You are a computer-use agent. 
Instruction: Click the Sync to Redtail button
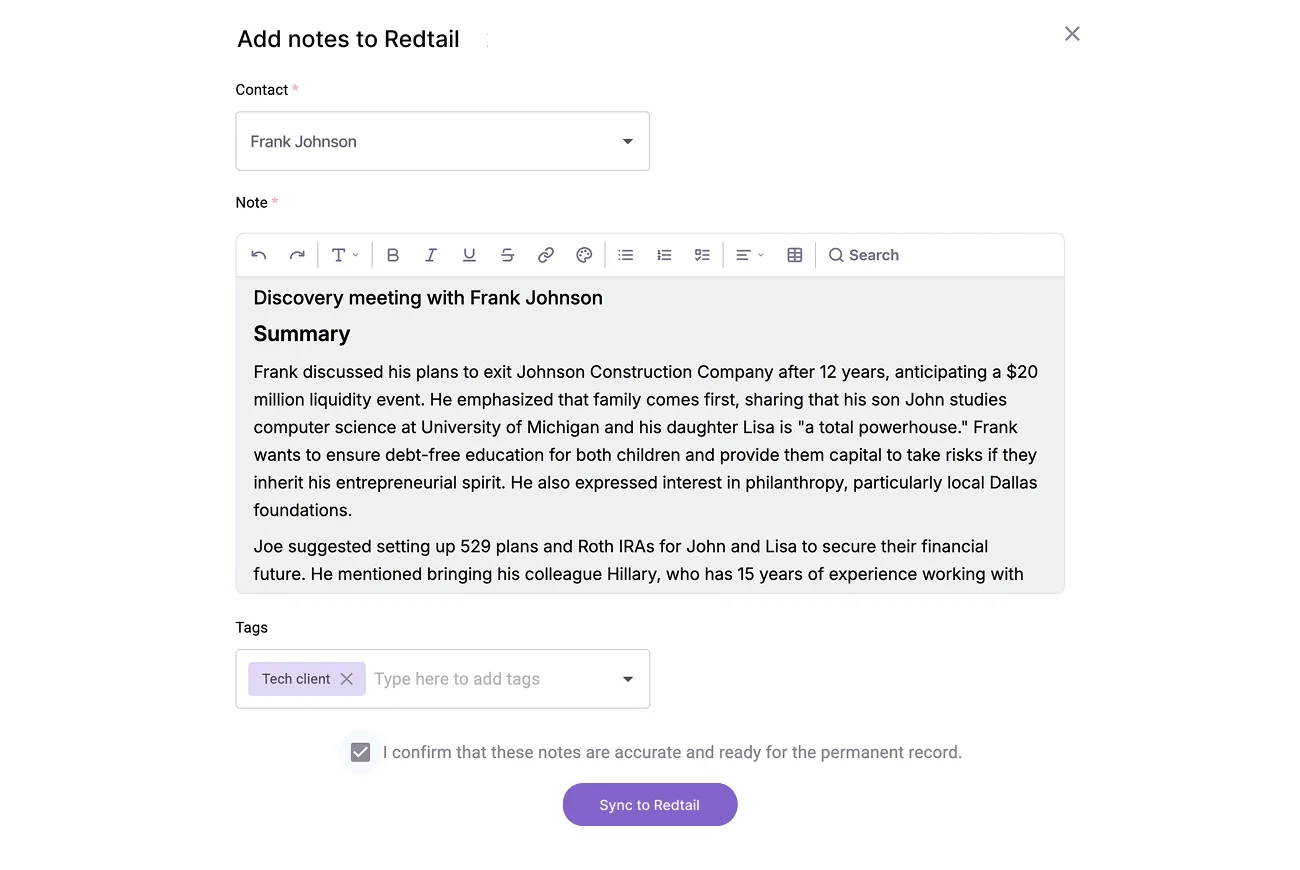click(x=650, y=805)
